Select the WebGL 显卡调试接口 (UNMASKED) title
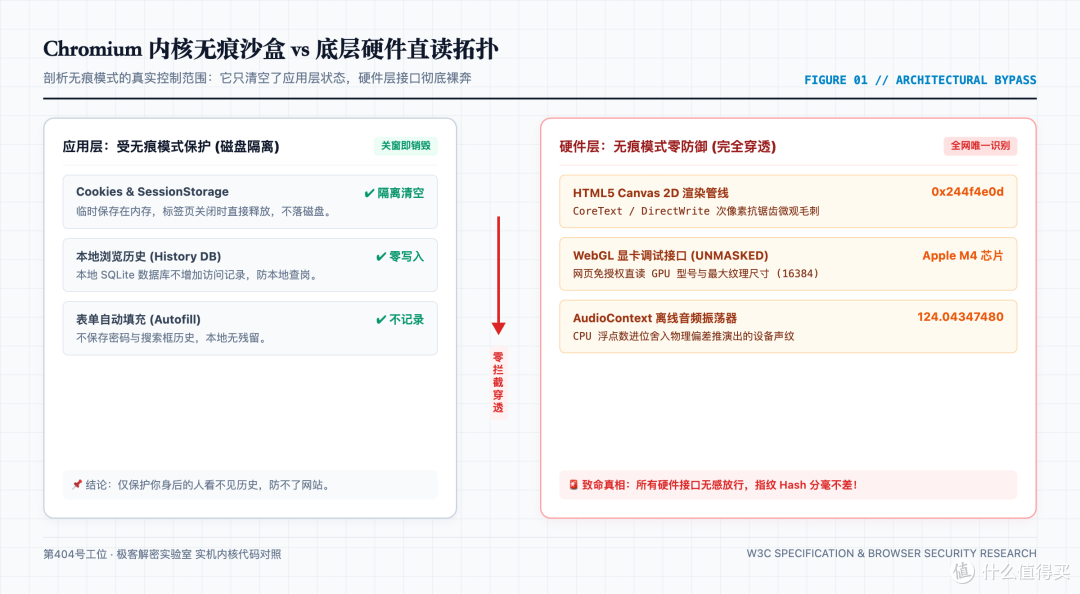The image size is (1080, 594). click(x=671, y=256)
